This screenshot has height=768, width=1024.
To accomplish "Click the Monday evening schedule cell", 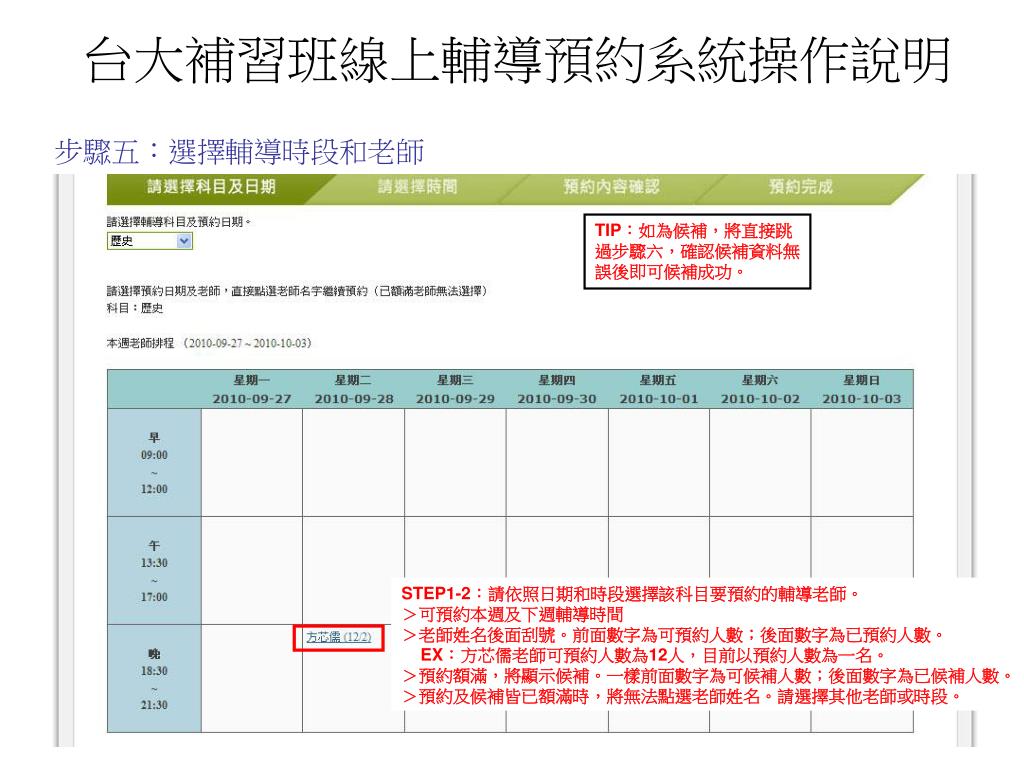I will click(251, 679).
